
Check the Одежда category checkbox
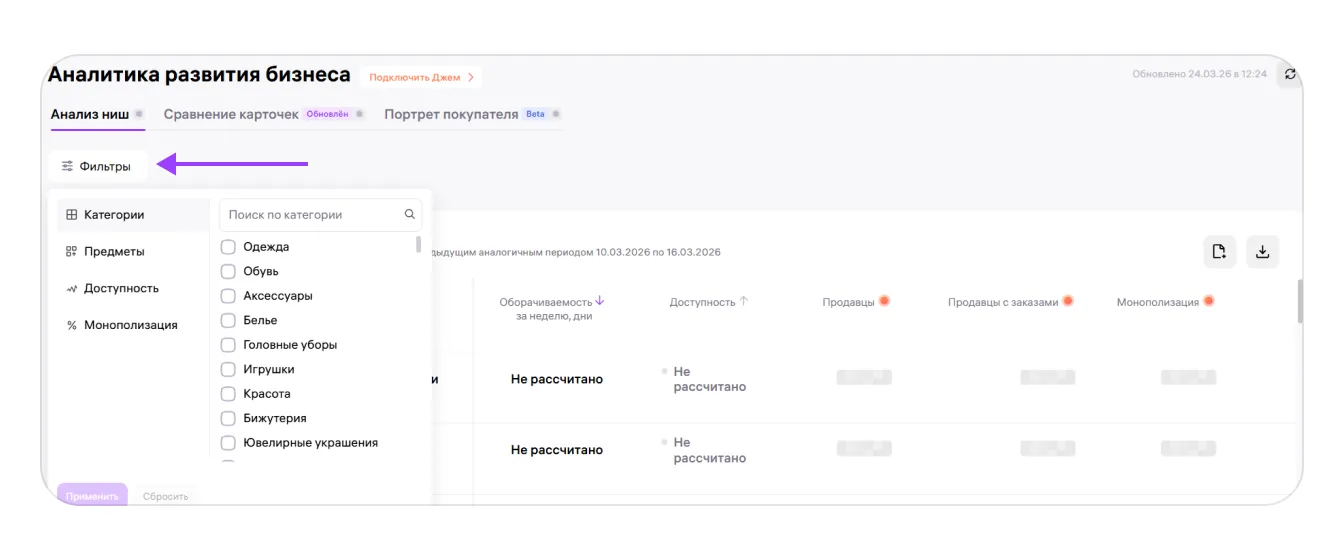[228, 247]
